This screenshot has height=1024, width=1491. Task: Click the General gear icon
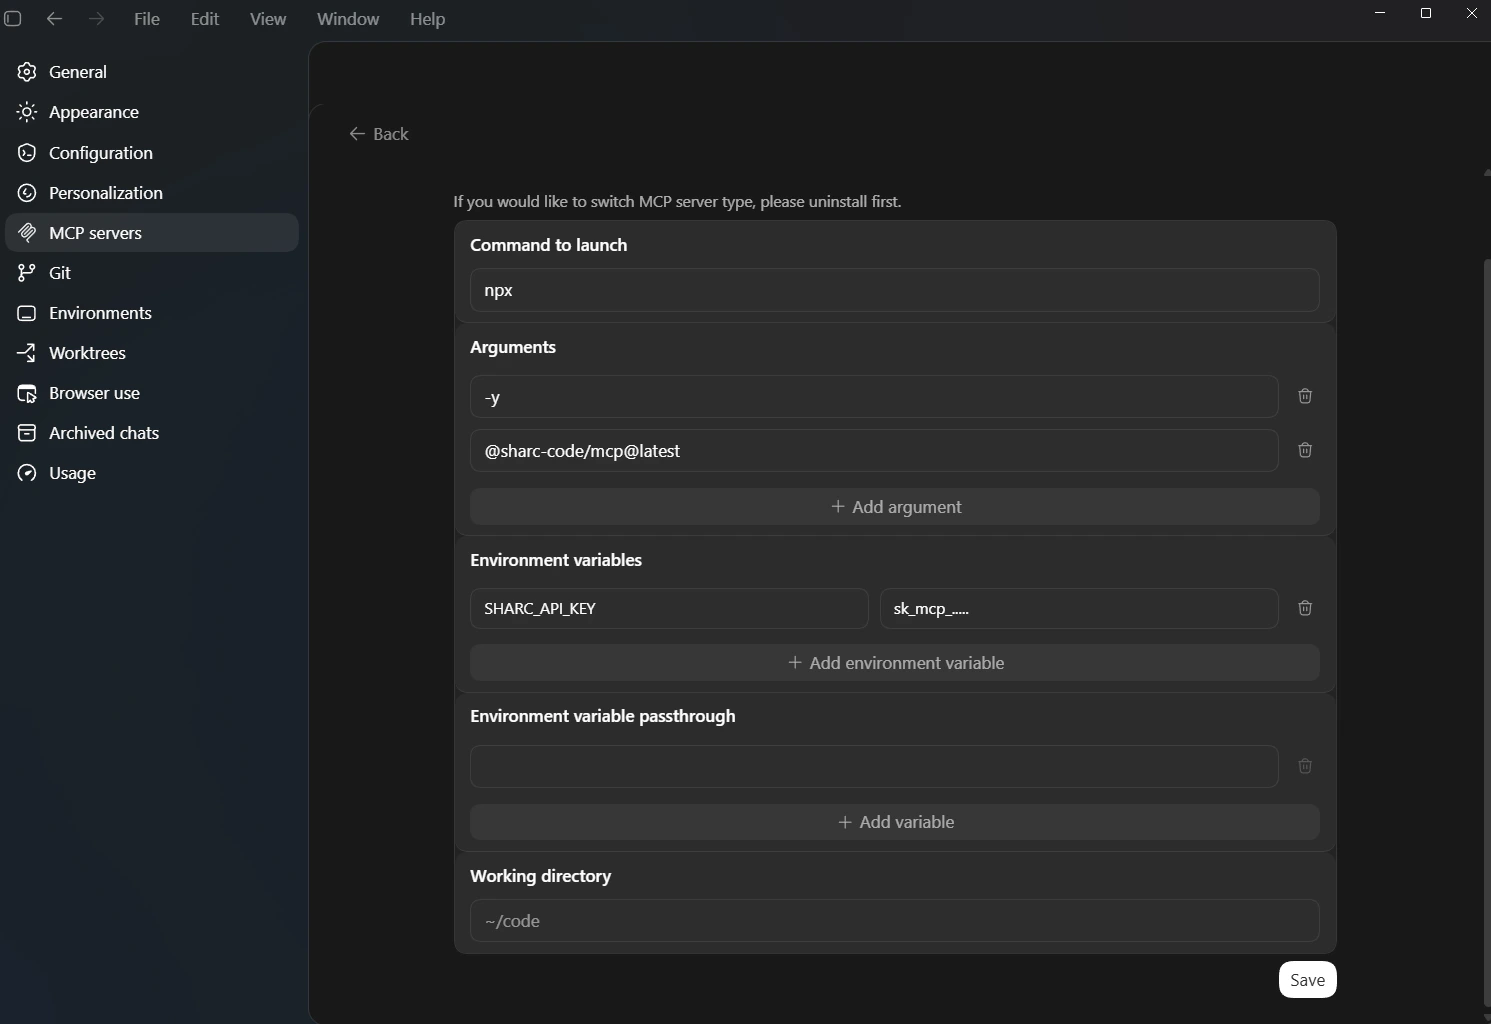(27, 72)
